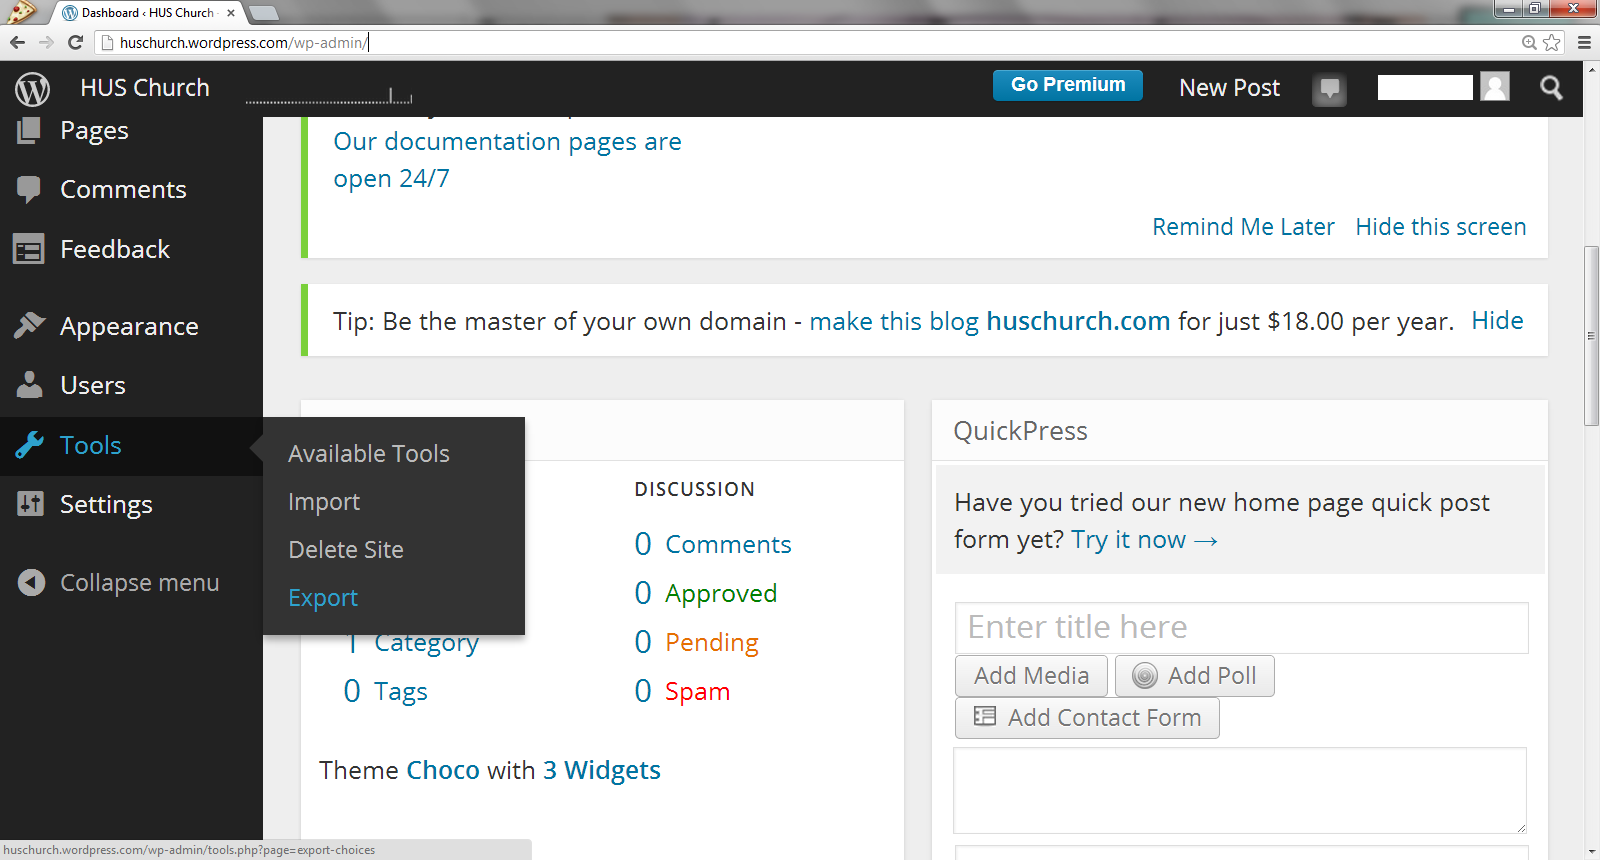Click Hide this screen link
1600x860 pixels.
1441,227
